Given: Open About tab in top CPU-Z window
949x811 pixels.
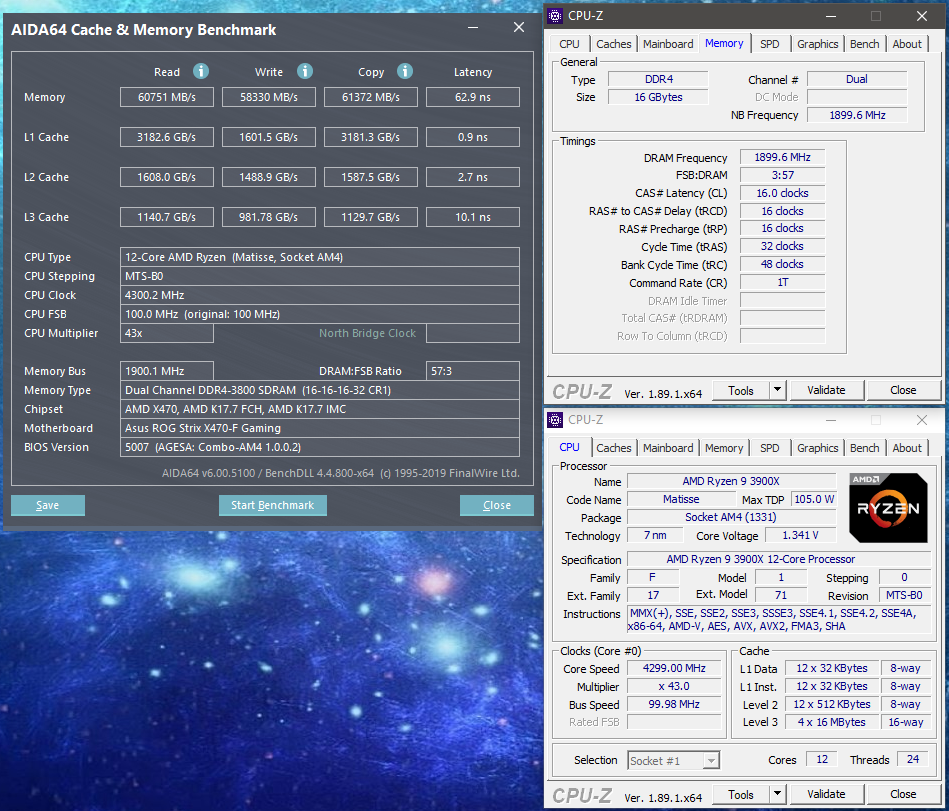Looking at the screenshot, I should click(907, 44).
